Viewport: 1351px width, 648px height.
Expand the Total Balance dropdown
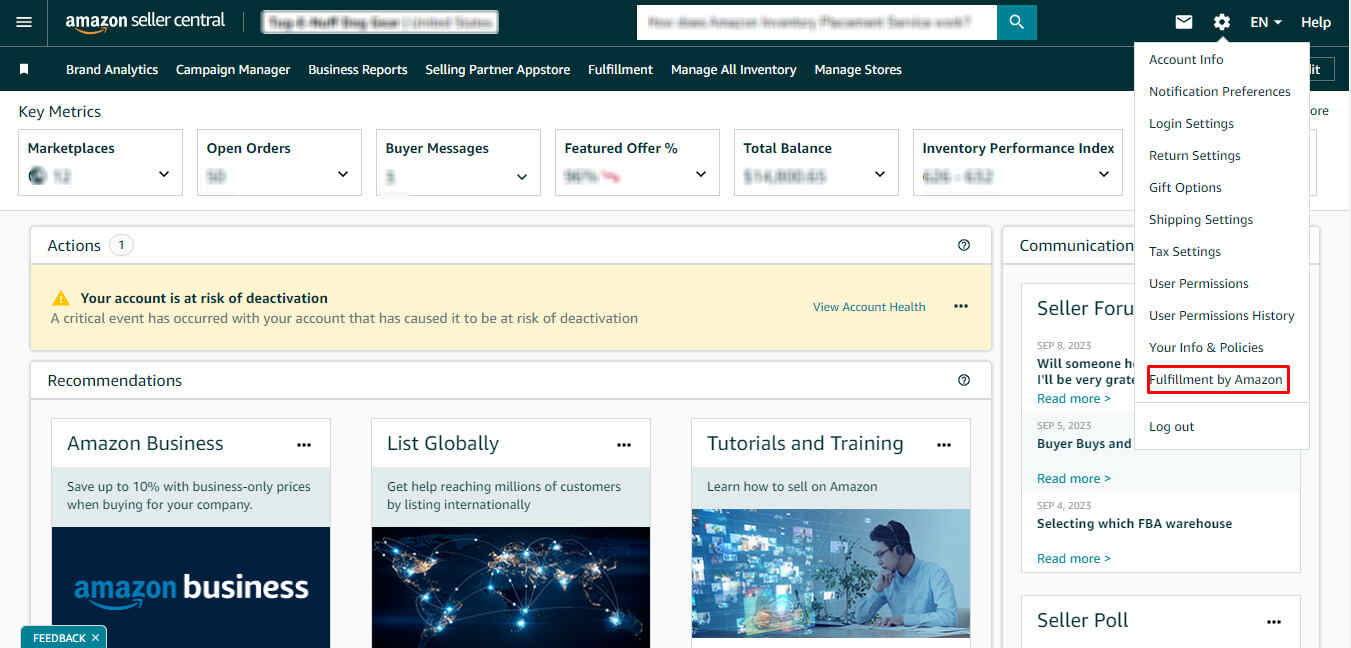[879, 173]
